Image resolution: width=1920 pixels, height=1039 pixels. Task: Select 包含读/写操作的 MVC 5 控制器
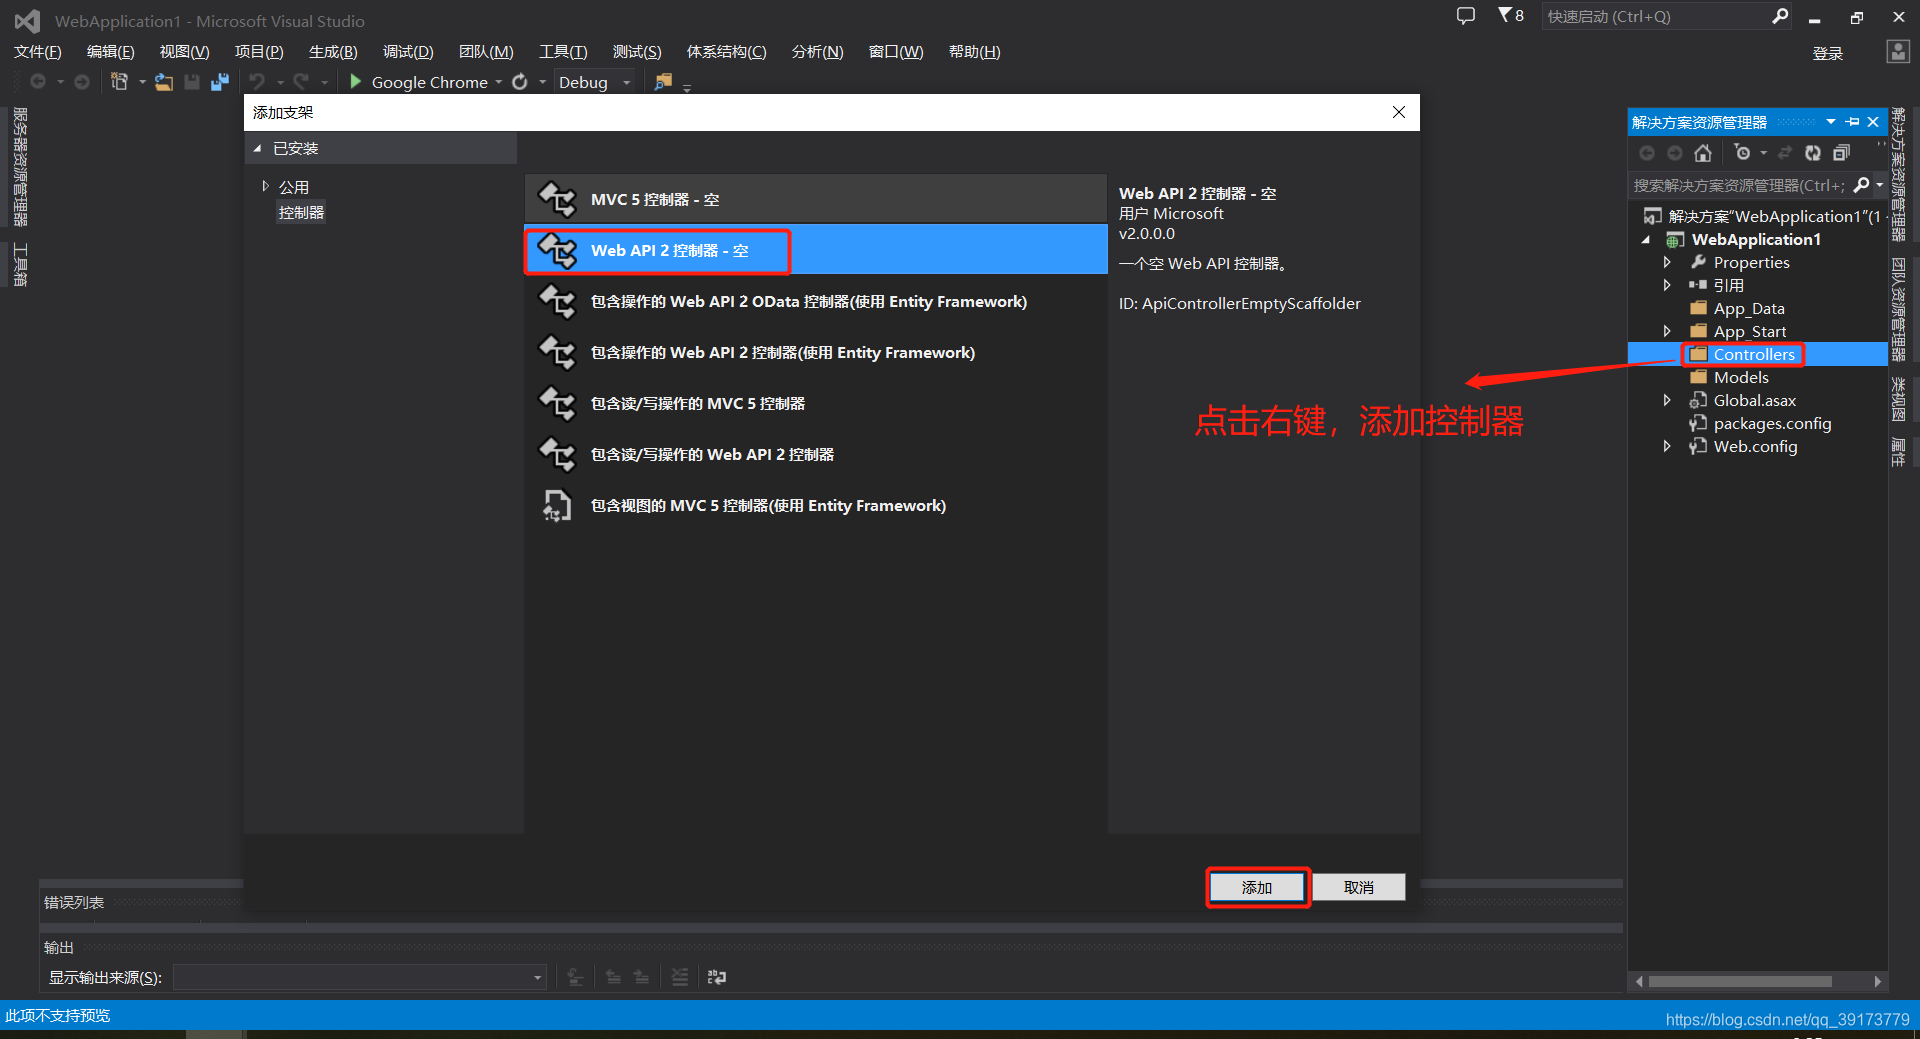pos(816,403)
